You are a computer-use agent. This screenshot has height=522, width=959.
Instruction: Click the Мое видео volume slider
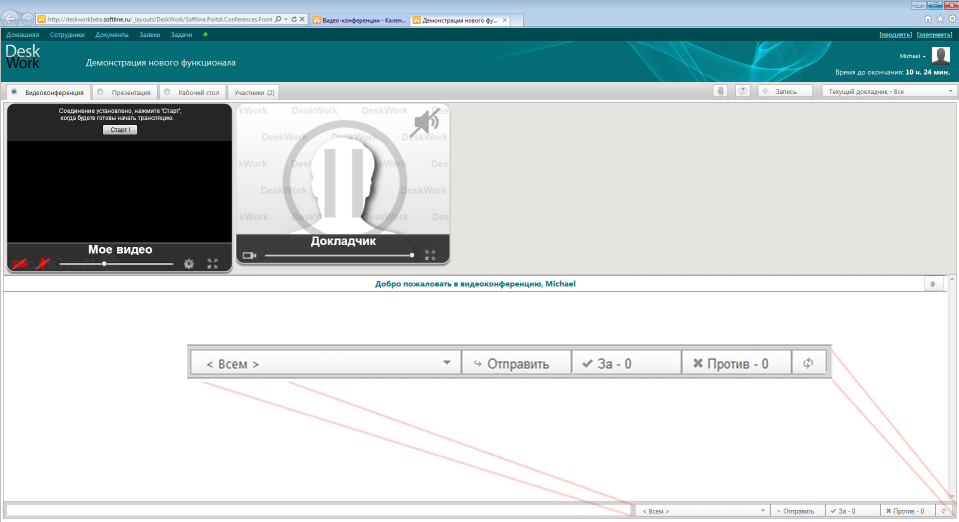click(x=116, y=264)
